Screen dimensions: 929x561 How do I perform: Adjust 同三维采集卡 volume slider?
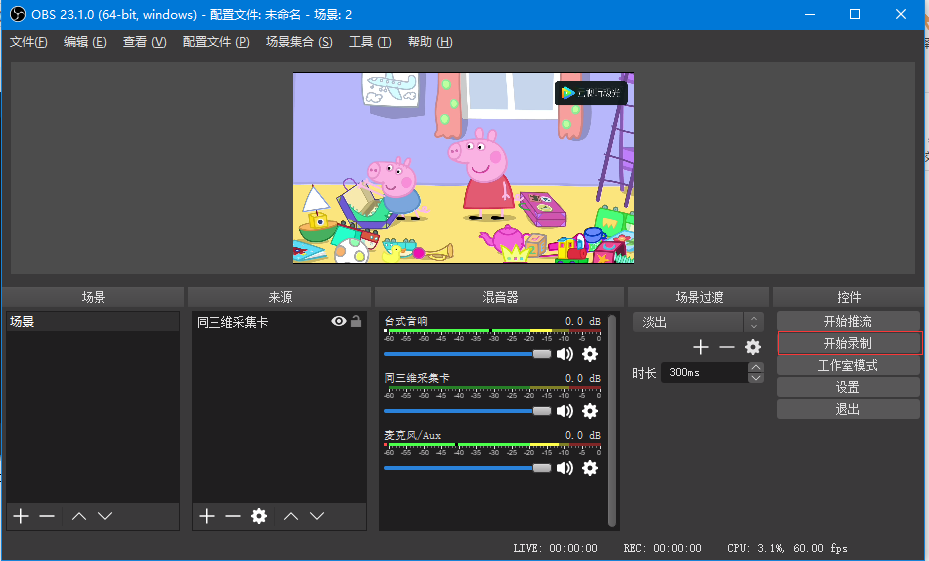(467, 411)
